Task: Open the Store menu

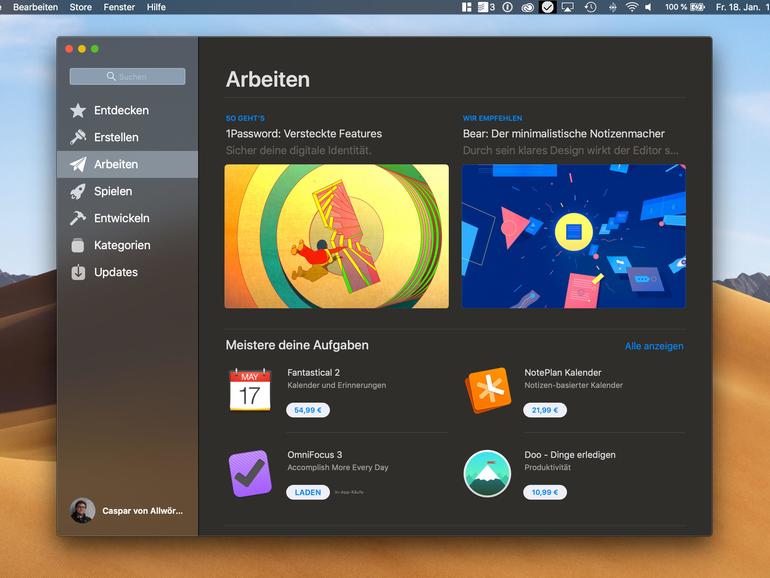Action: click(81, 7)
